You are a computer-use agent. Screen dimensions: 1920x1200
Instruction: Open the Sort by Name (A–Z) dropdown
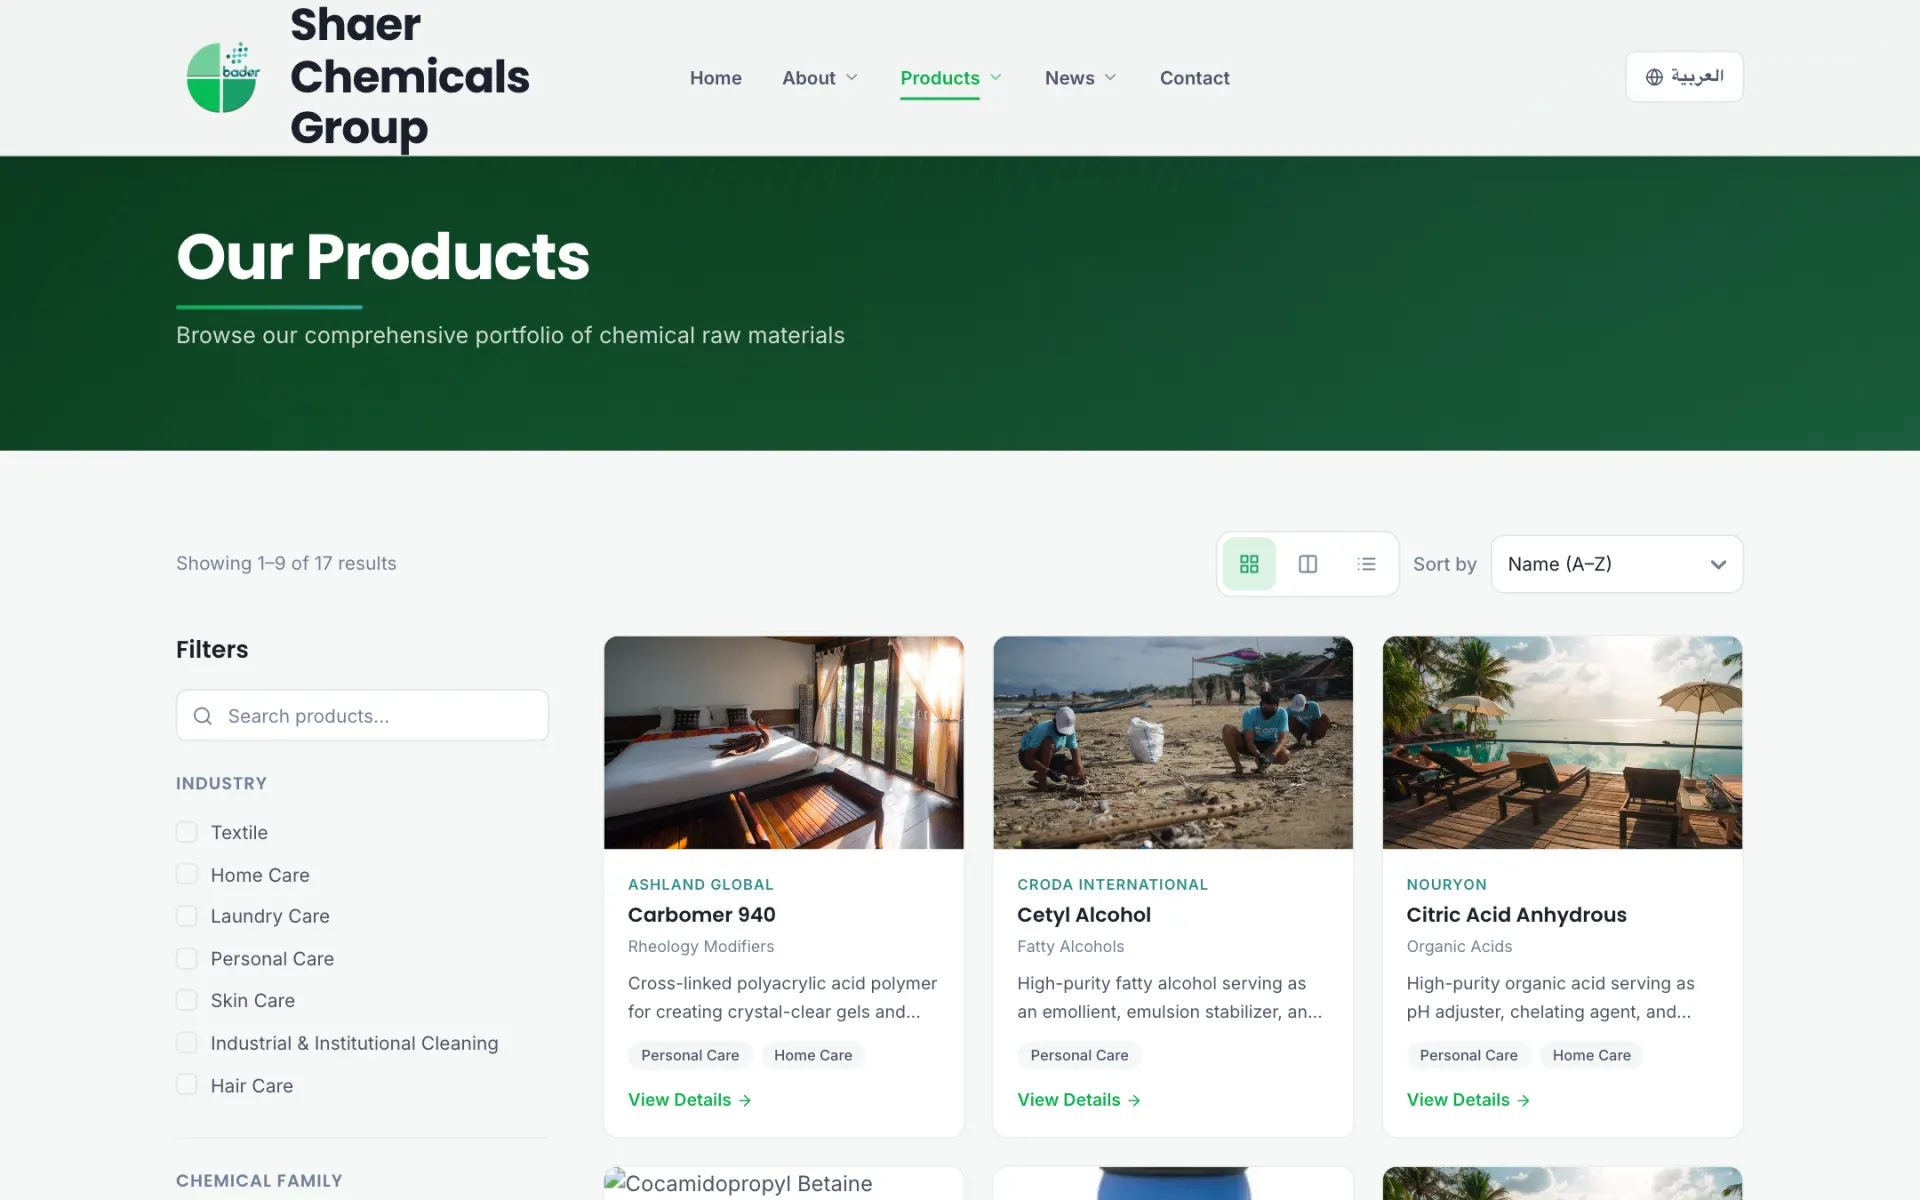tap(1616, 564)
